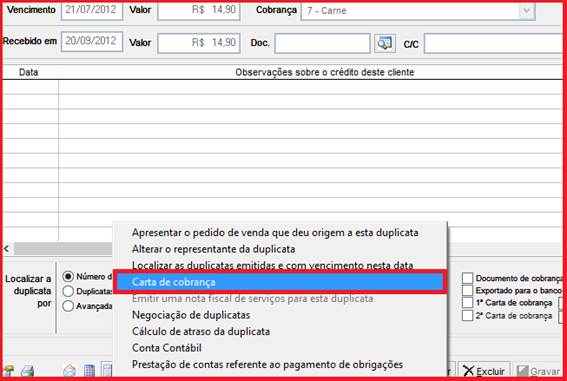Click the 'Recebido em' date field 20/09/2012
The width and height of the screenshot is (567, 381).
click(x=92, y=41)
